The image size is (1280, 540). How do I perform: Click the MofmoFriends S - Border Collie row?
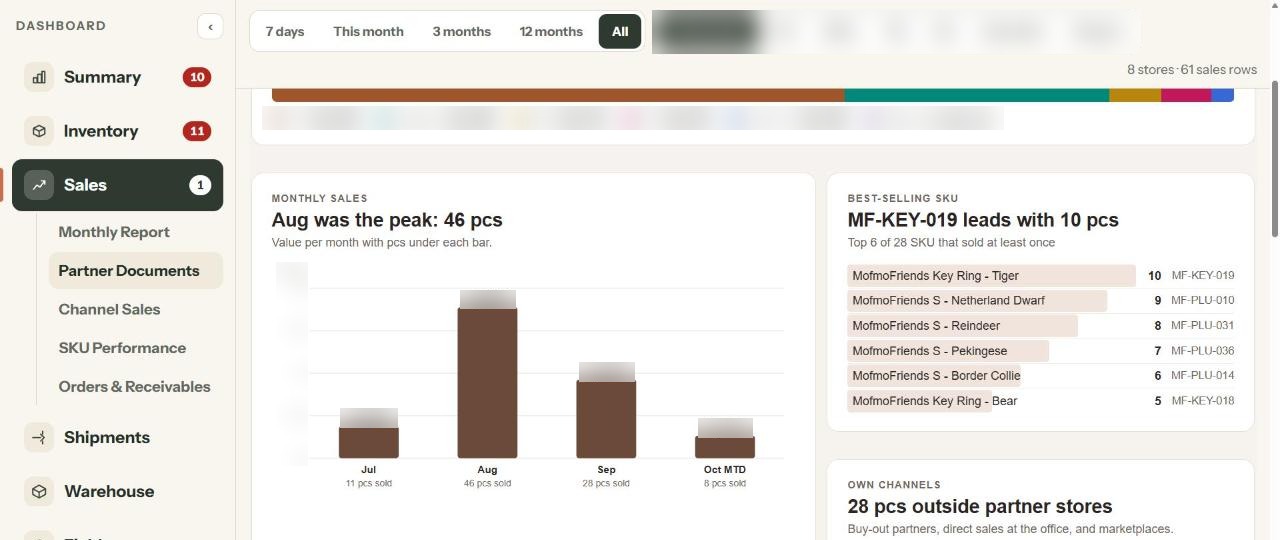click(1041, 376)
